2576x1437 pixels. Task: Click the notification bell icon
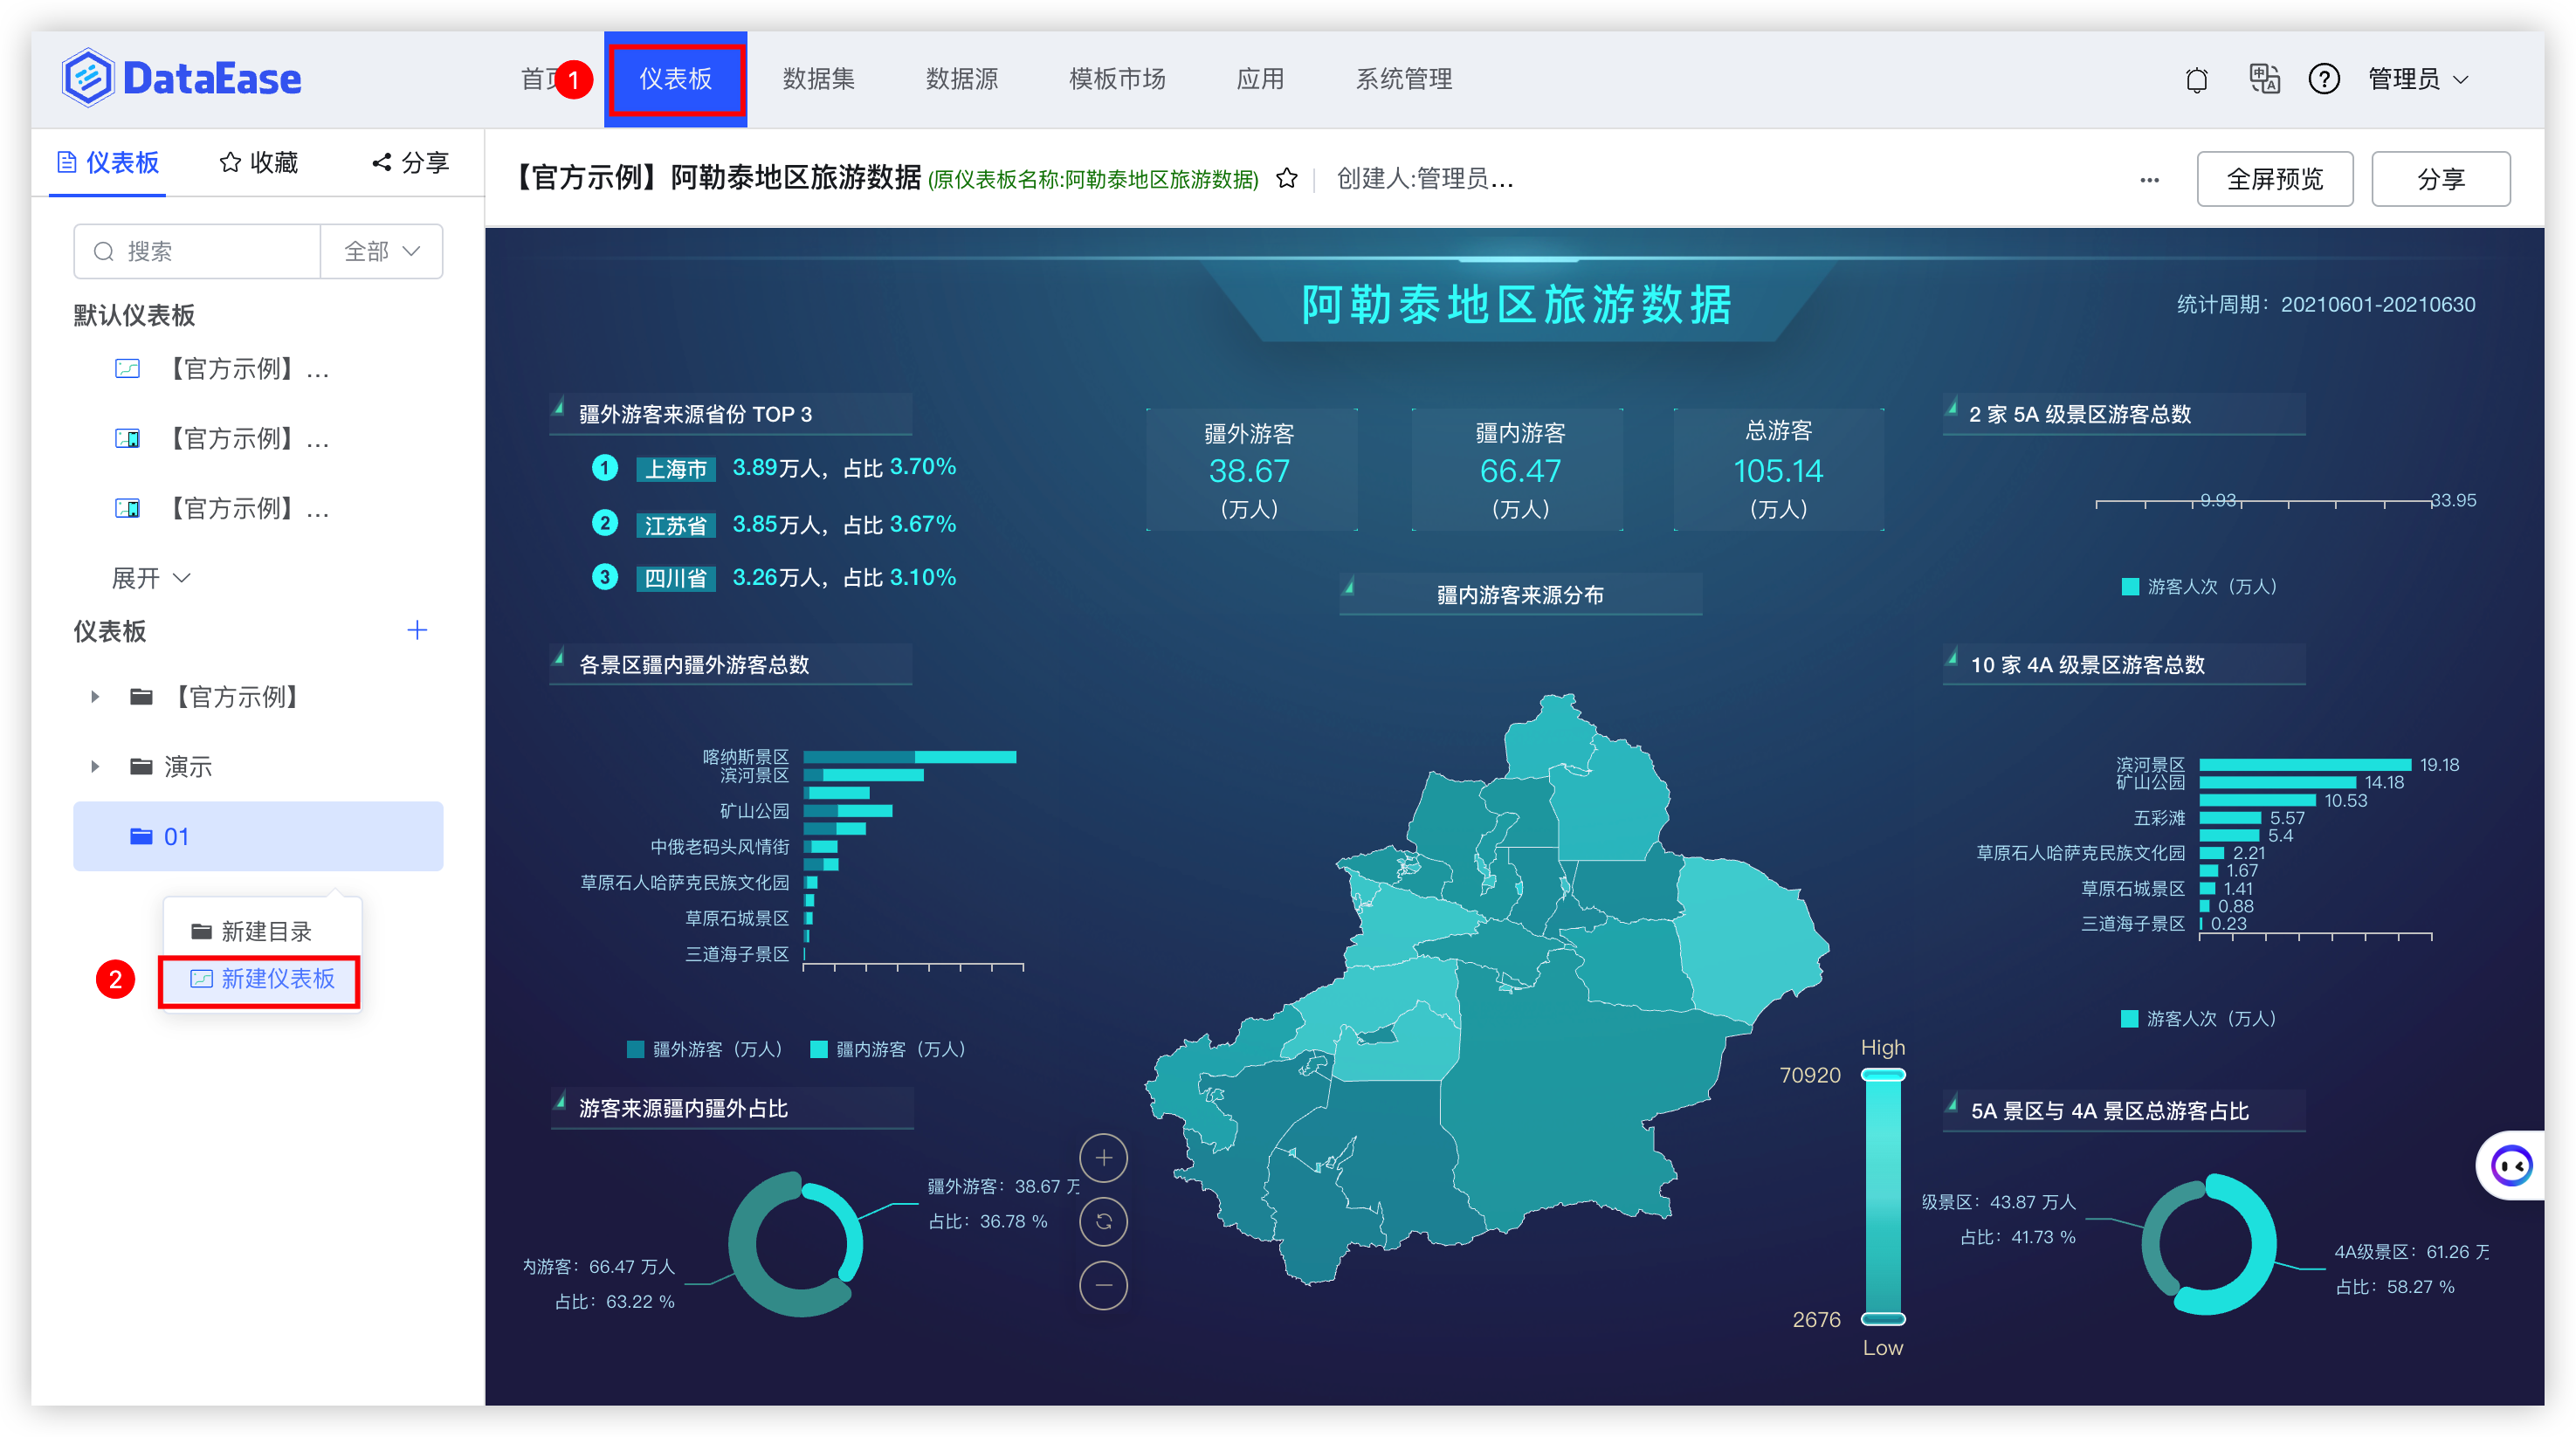[x=2196, y=79]
